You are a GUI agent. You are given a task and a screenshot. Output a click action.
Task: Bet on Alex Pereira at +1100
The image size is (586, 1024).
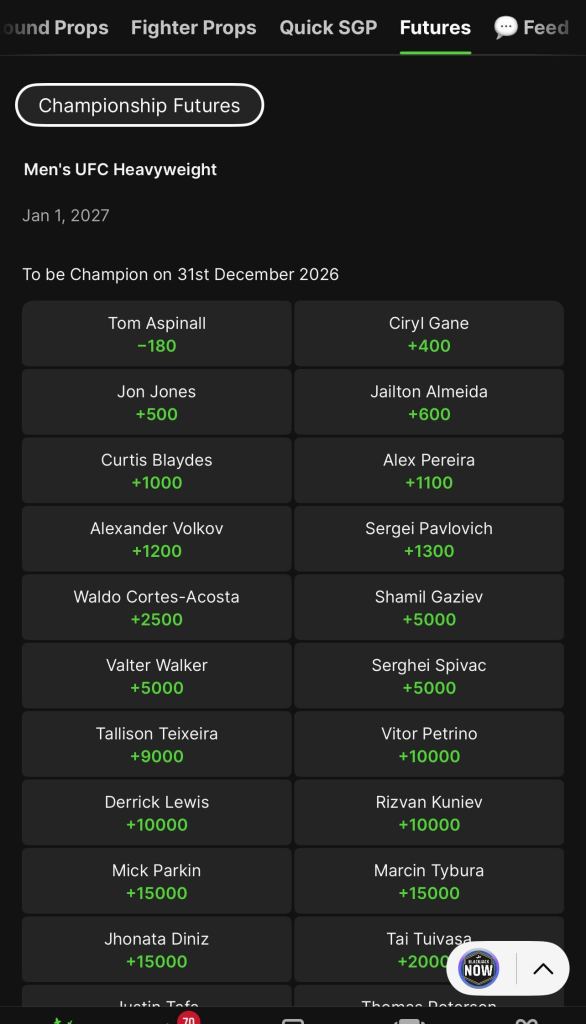(x=429, y=471)
